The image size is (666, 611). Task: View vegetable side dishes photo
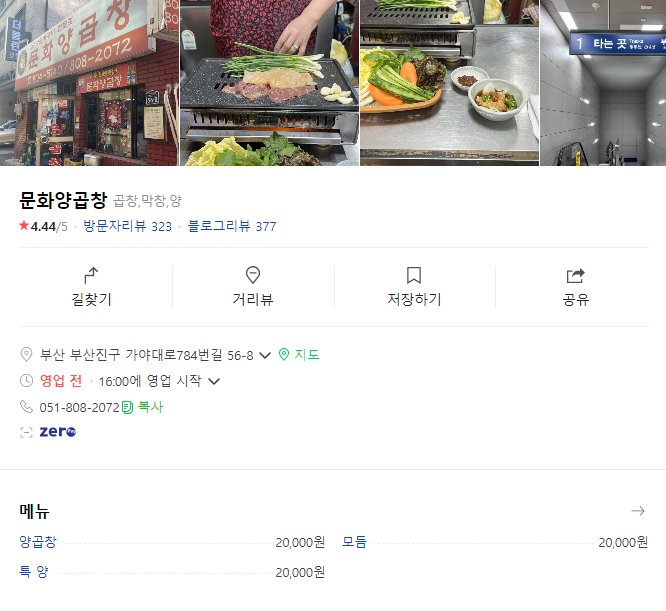tap(449, 83)
